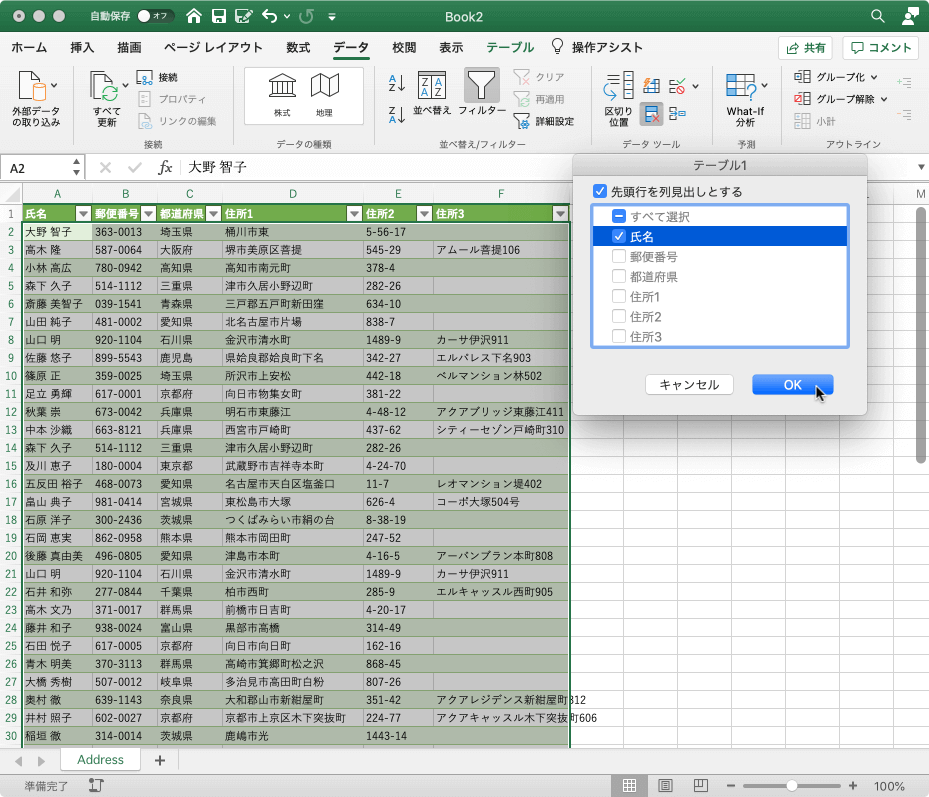Check the 郵便番号 column checkbox
The height and width of the screenshot is (797, 929).
[x=619, y=257]
